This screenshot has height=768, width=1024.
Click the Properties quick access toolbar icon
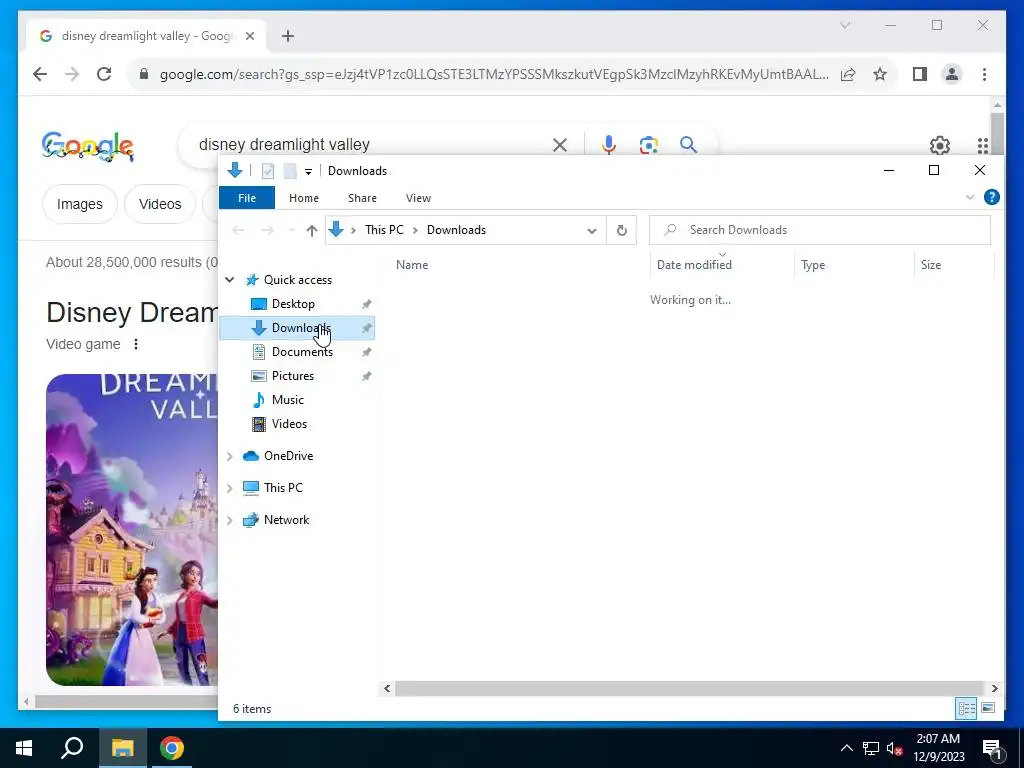pyautogui.click(x=268, y=171)
